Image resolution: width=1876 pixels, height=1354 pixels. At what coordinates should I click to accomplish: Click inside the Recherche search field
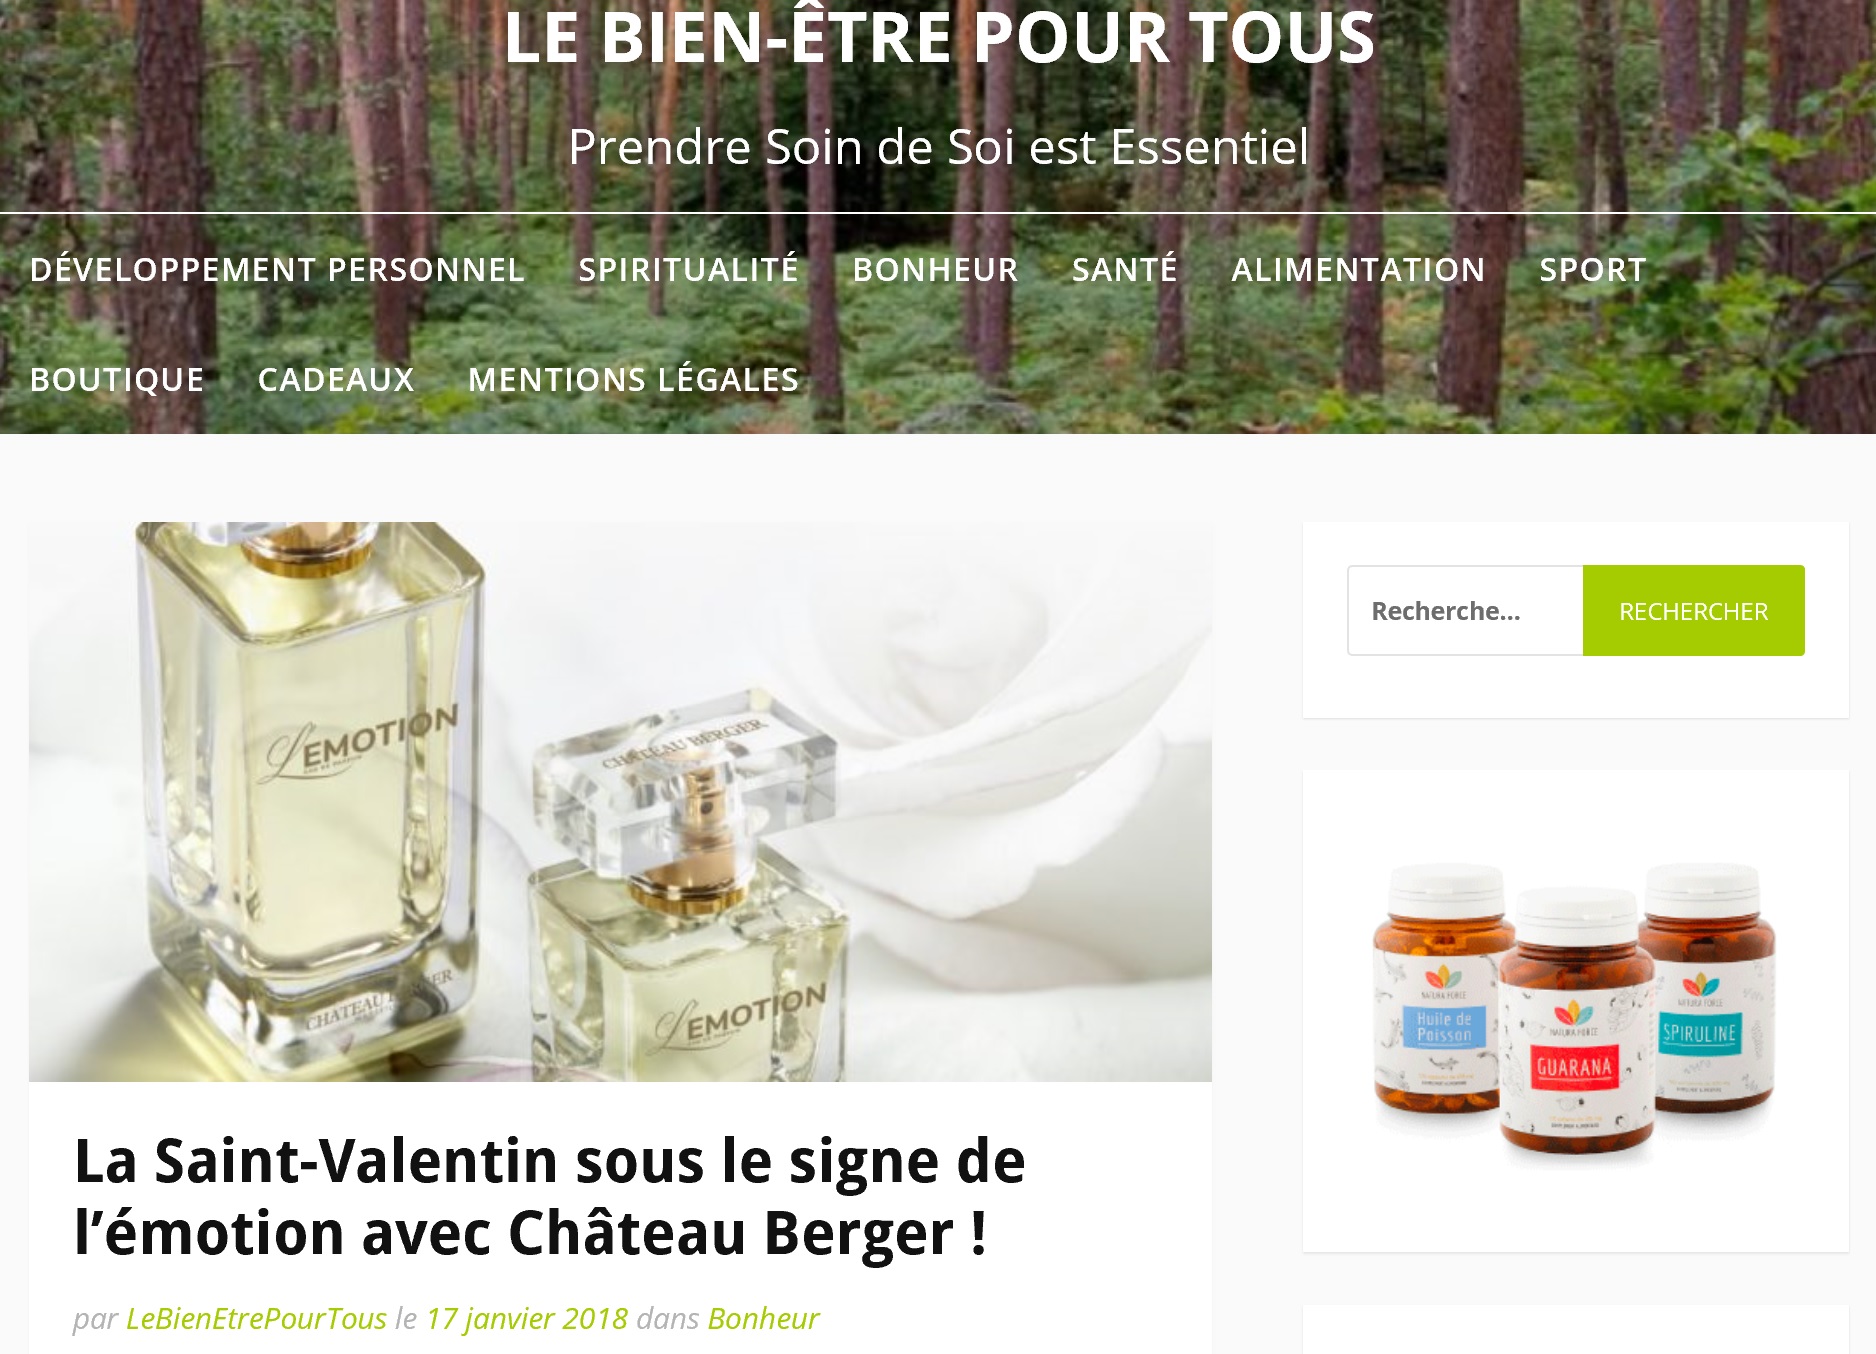click(1465, 611)
